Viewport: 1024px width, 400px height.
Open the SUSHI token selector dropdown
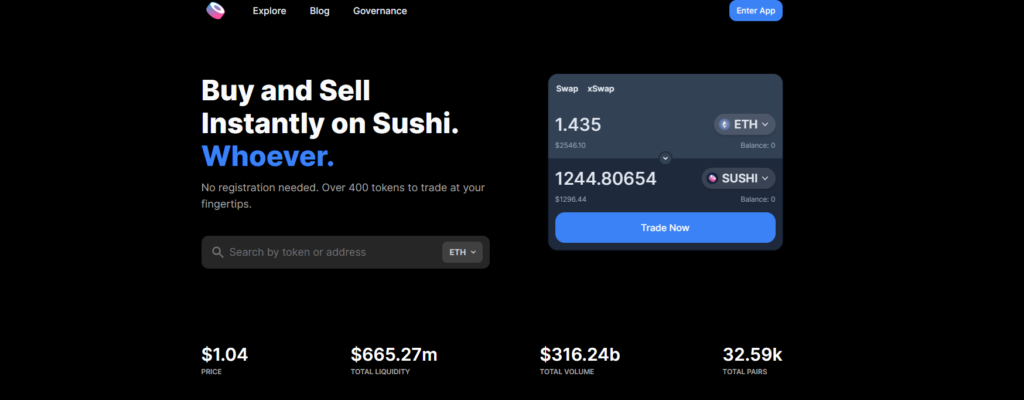739,178
